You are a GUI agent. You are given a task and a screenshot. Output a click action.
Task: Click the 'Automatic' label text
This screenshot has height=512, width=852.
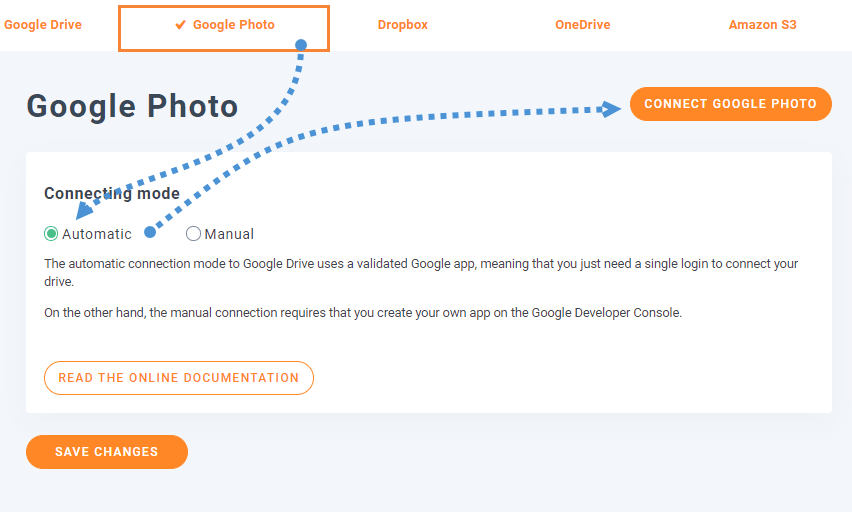click(96, 234)
